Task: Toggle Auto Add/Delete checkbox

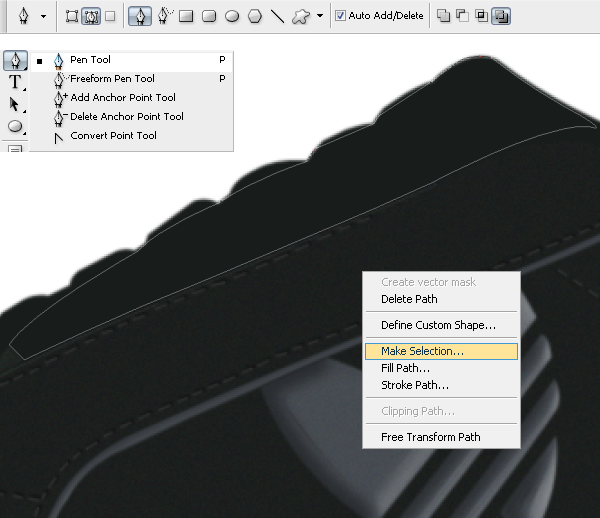Action: pyautogui.click(x=340, y=16)
